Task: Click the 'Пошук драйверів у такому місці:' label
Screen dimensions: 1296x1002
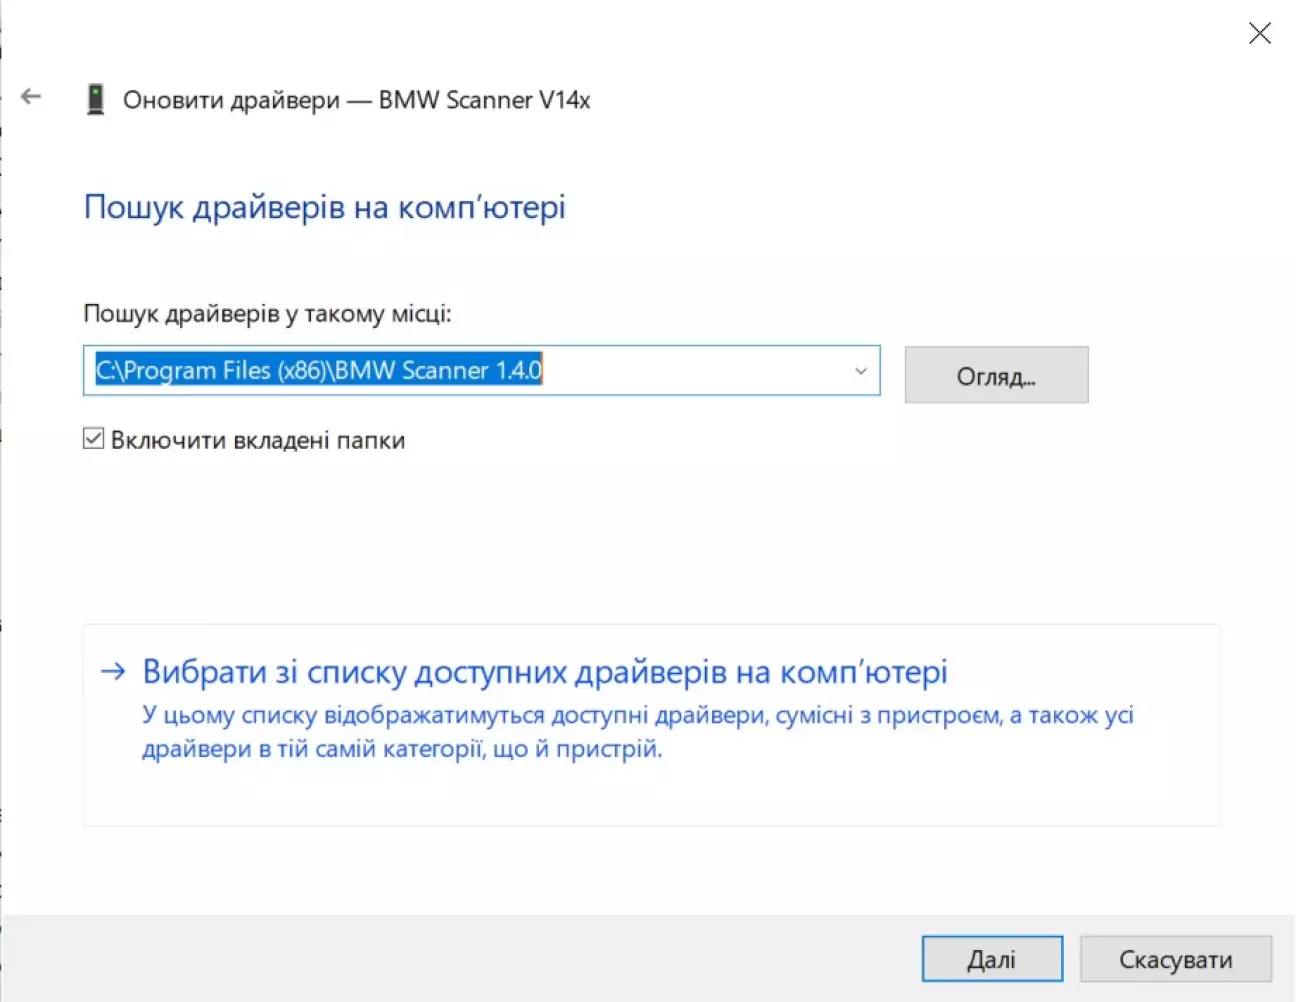Action: 267,314
